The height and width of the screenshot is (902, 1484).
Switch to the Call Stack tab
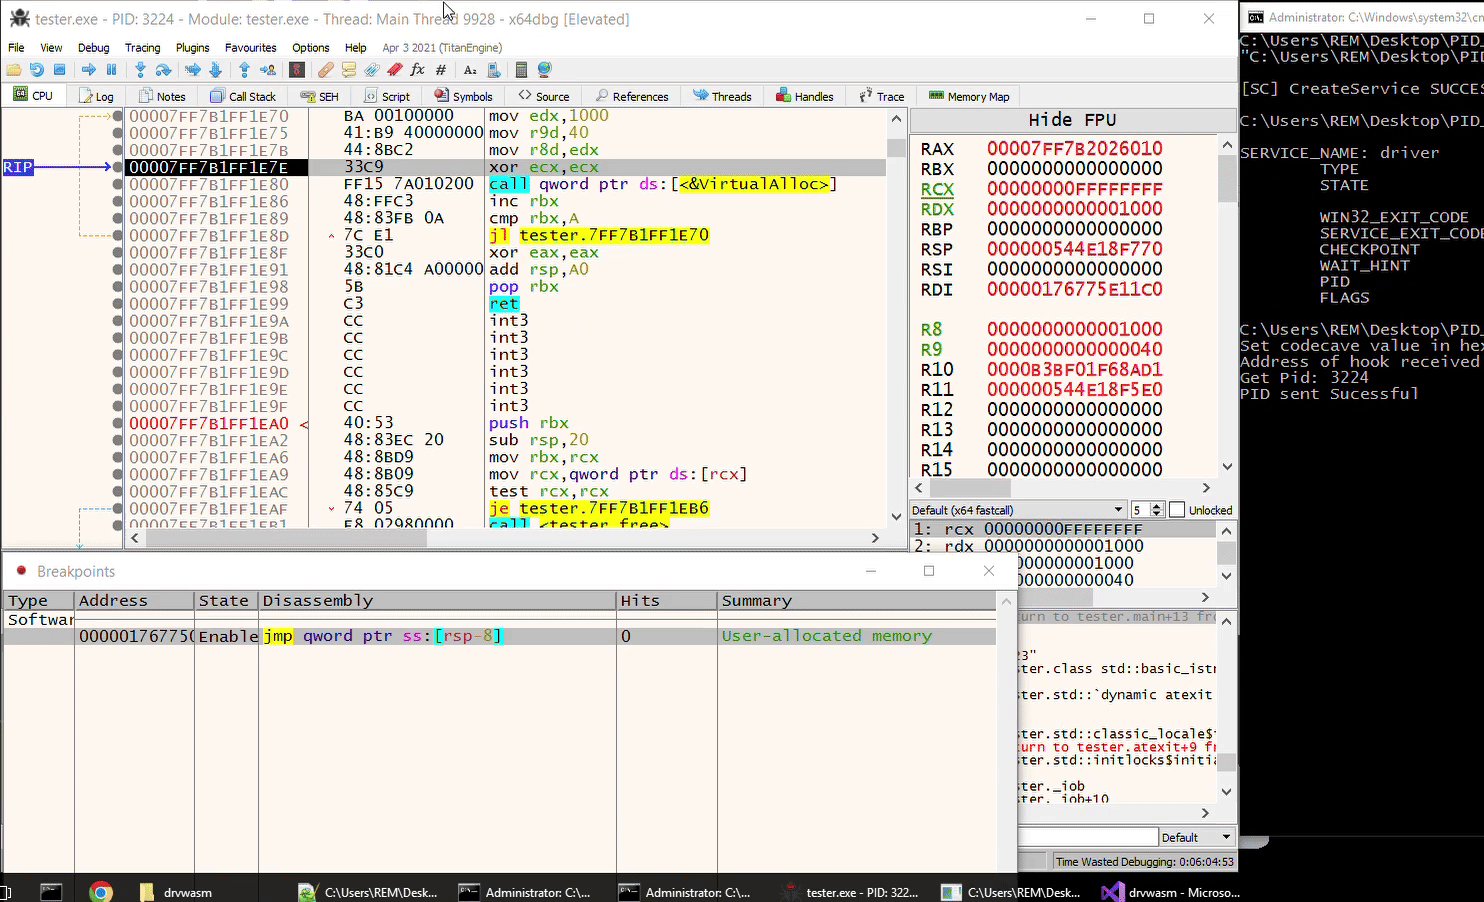(243, 97)
